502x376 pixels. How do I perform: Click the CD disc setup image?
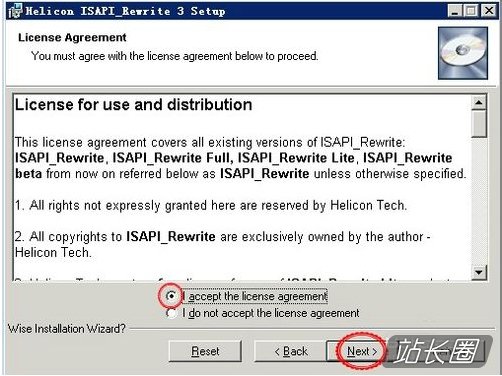click(463, 53)
